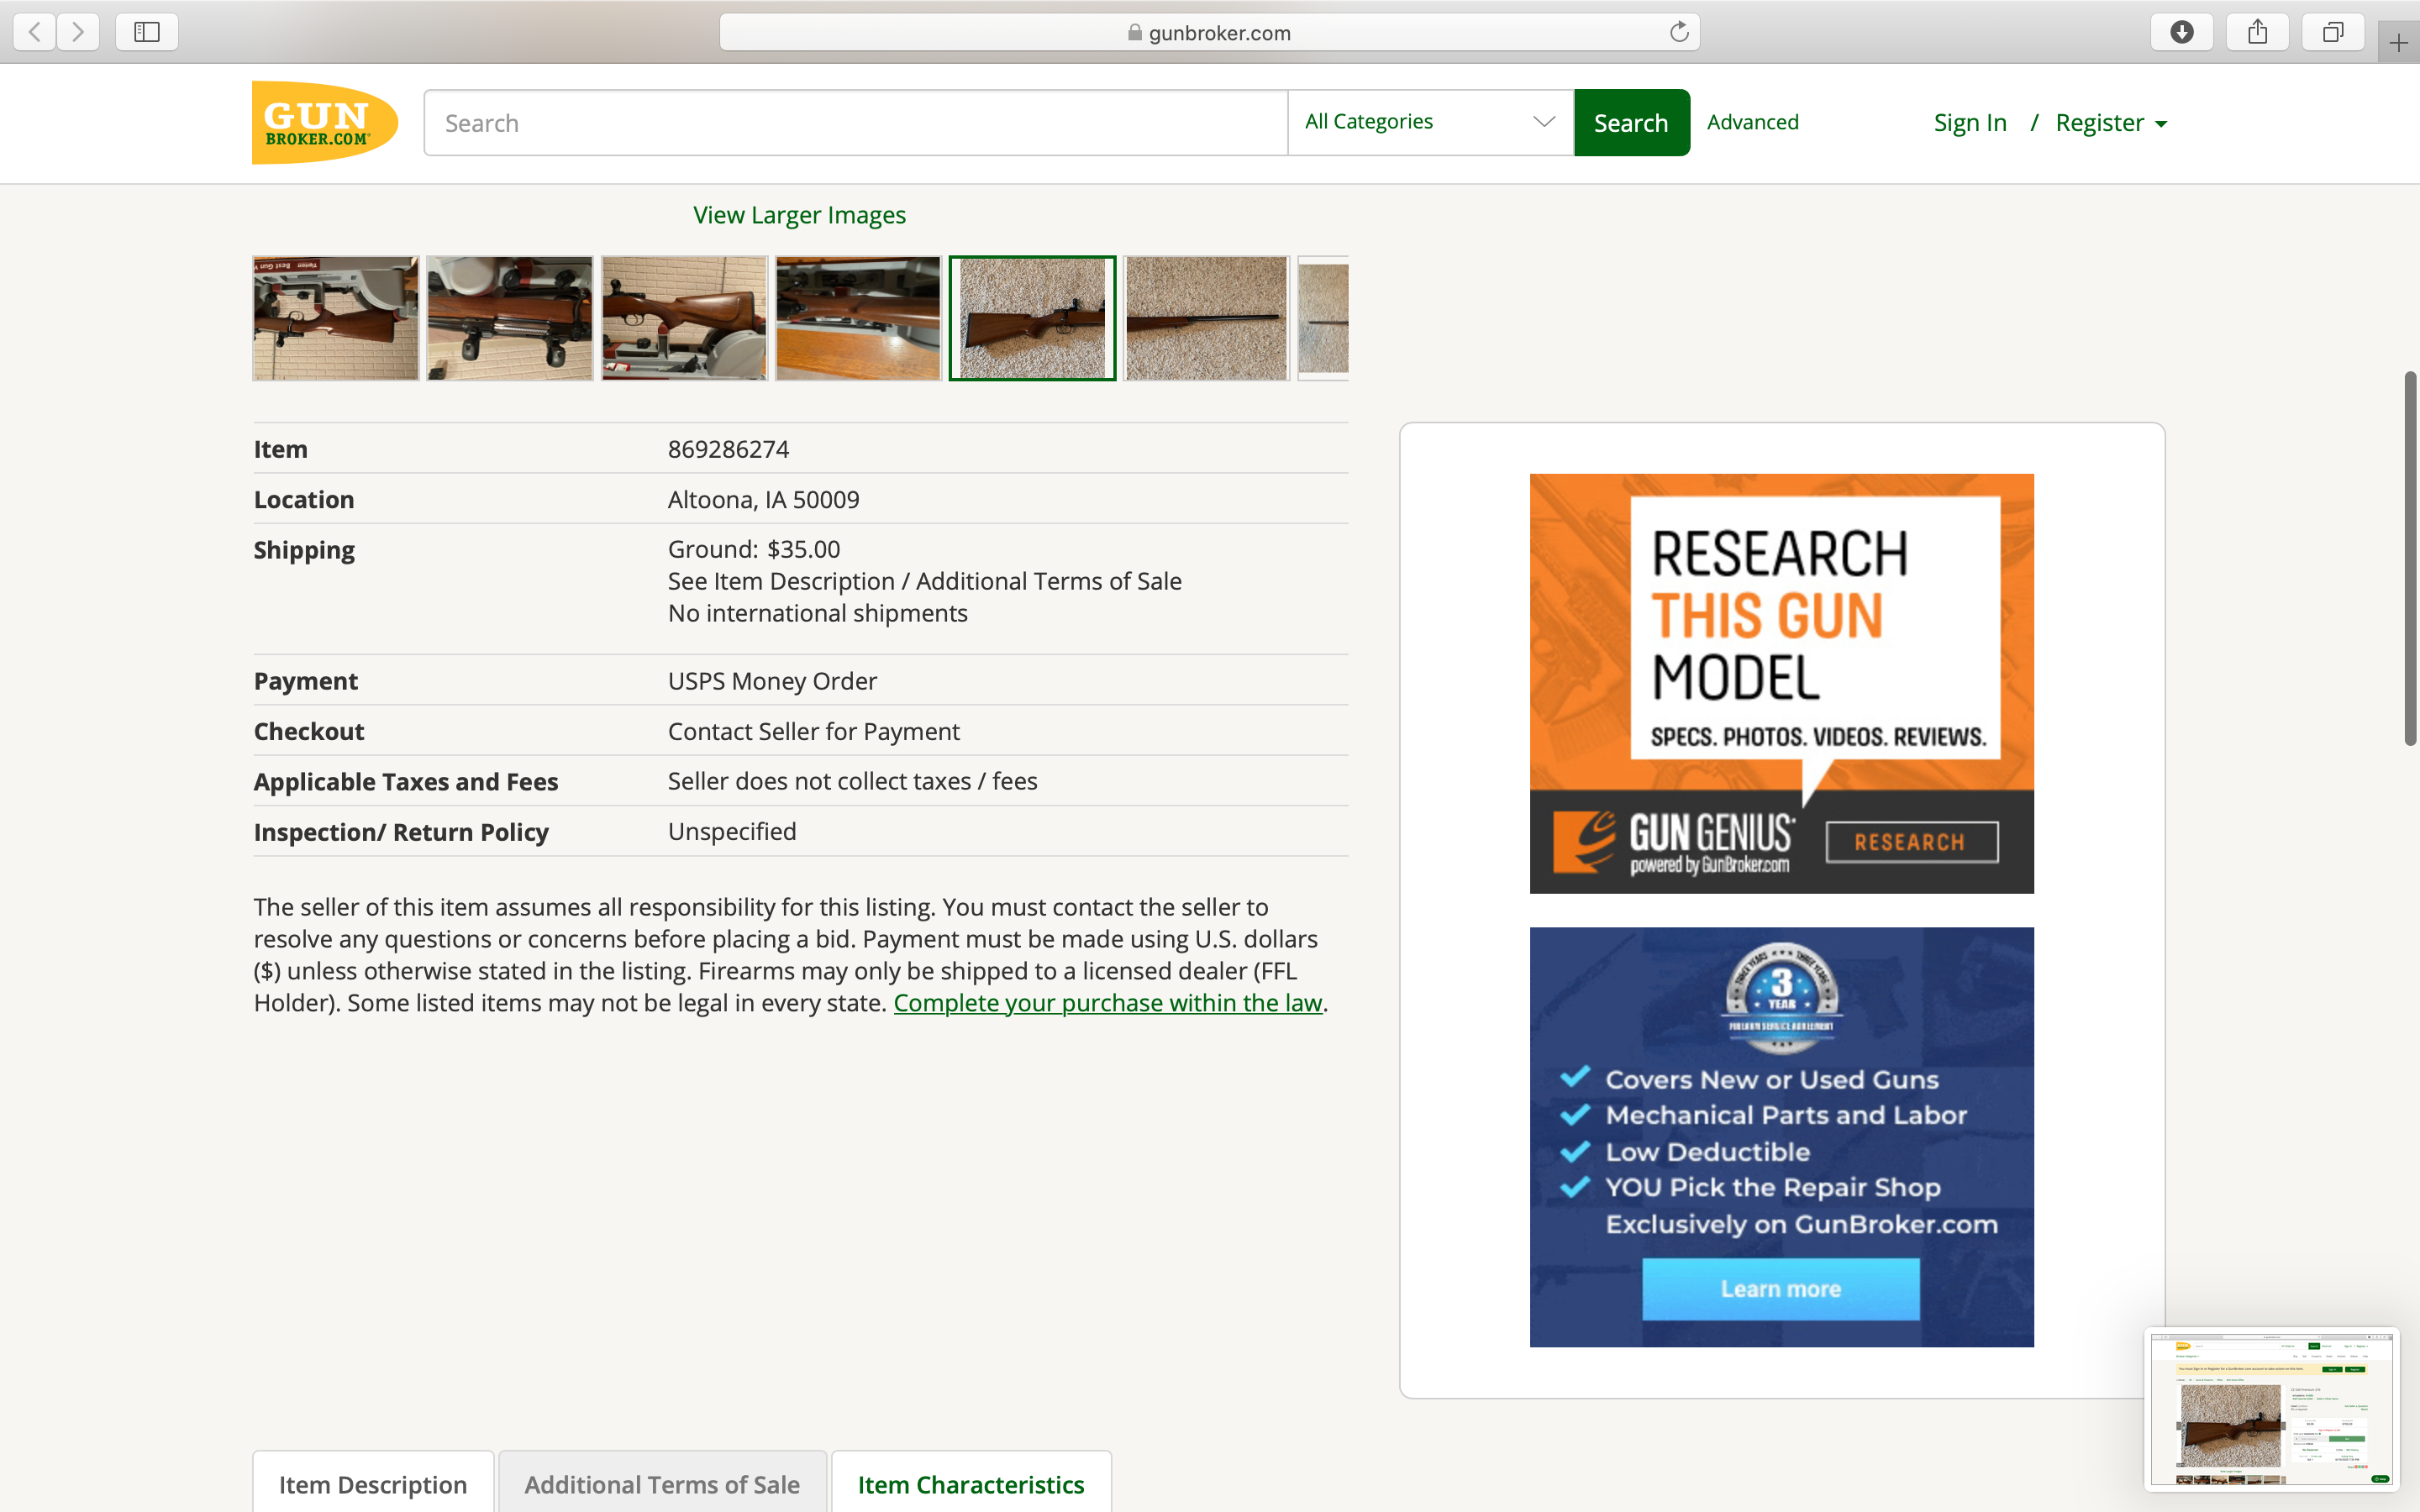Click Contact Seller for Payment text
Image resolution: width=2420 pixels, height=1512 pixels.
click(813, 731)
